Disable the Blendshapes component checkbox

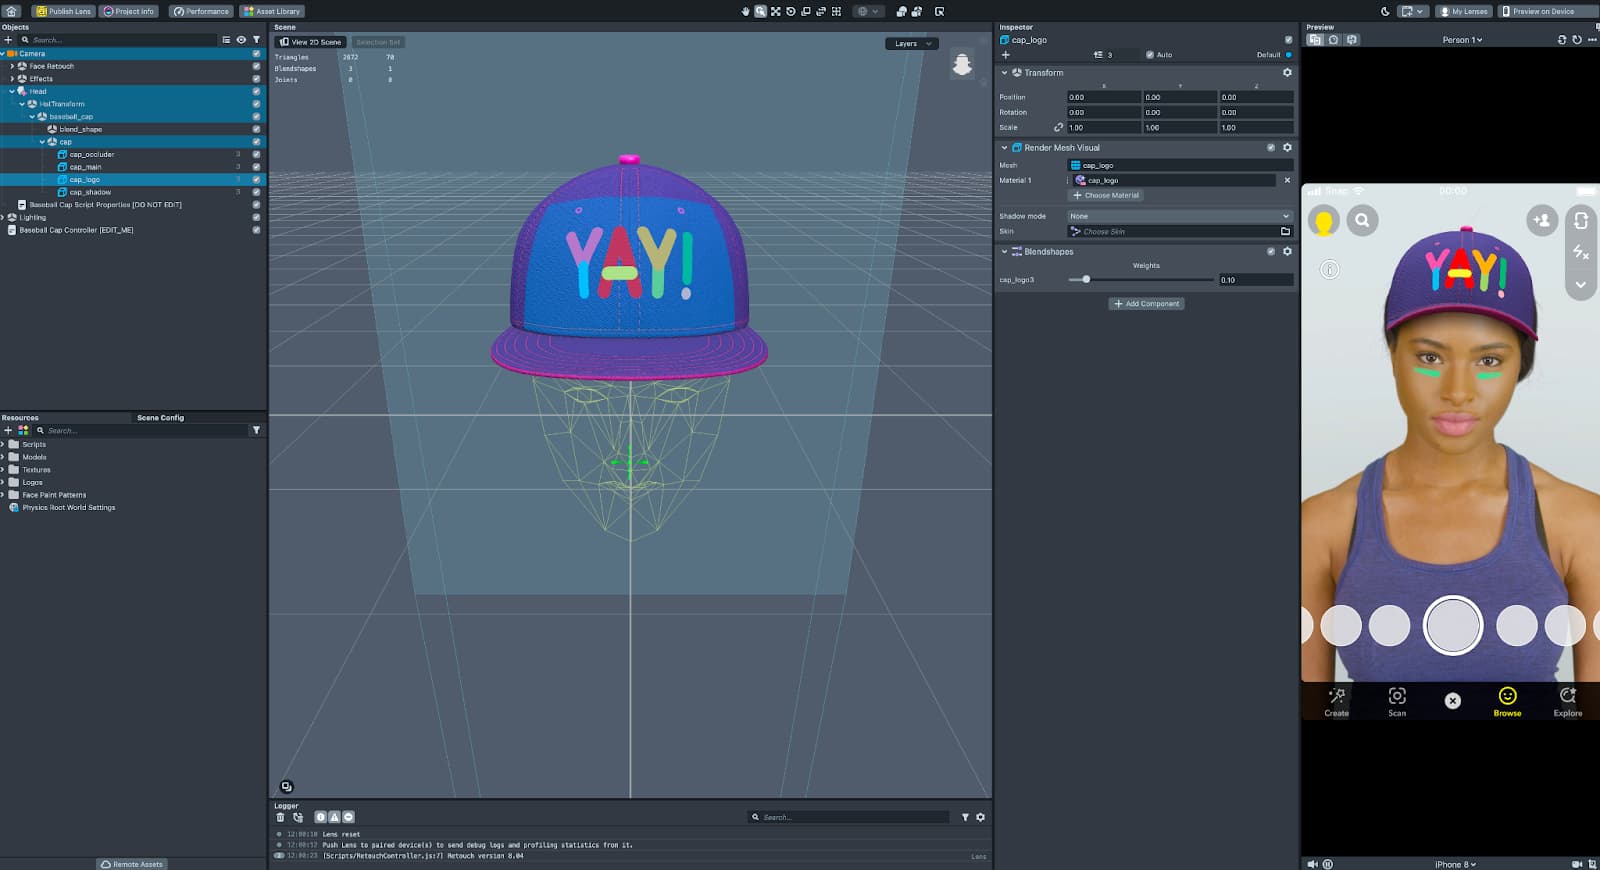(x=1271, y=251)
